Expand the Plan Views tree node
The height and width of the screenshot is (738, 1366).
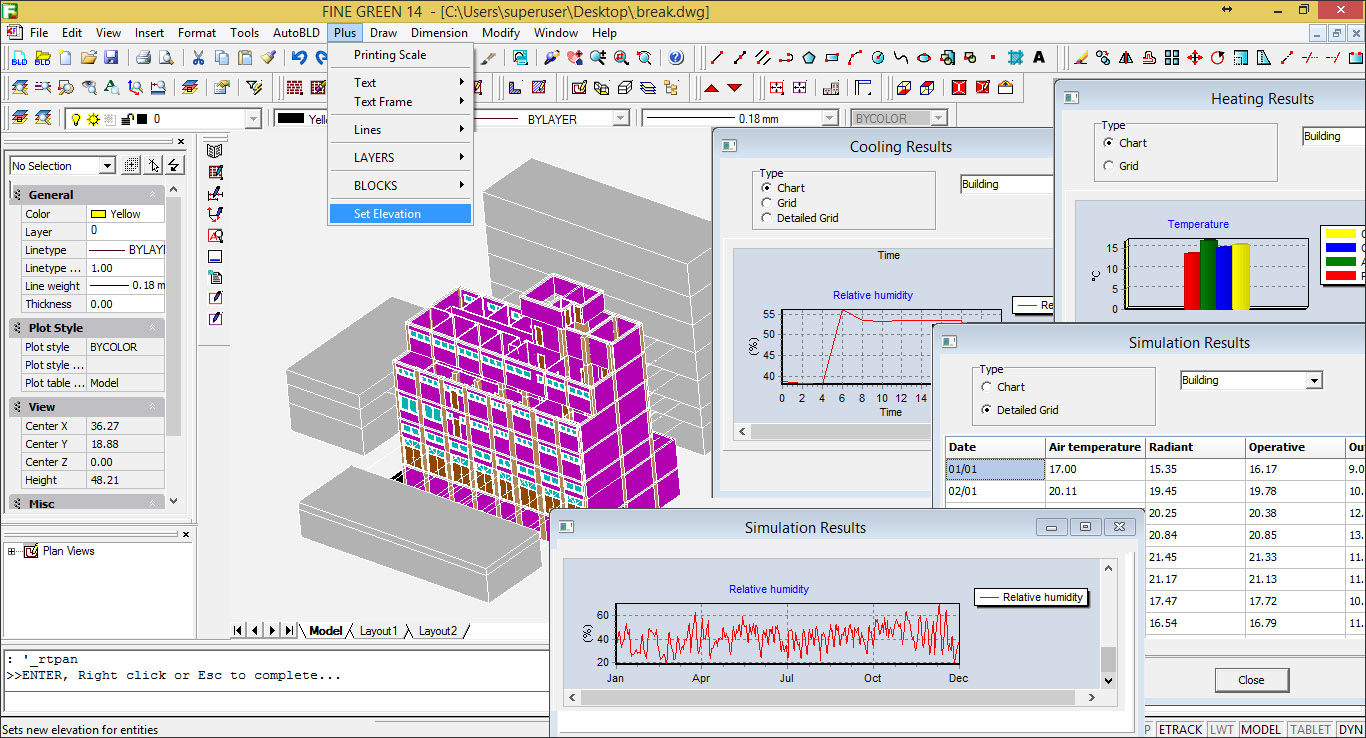click(12, 551)
